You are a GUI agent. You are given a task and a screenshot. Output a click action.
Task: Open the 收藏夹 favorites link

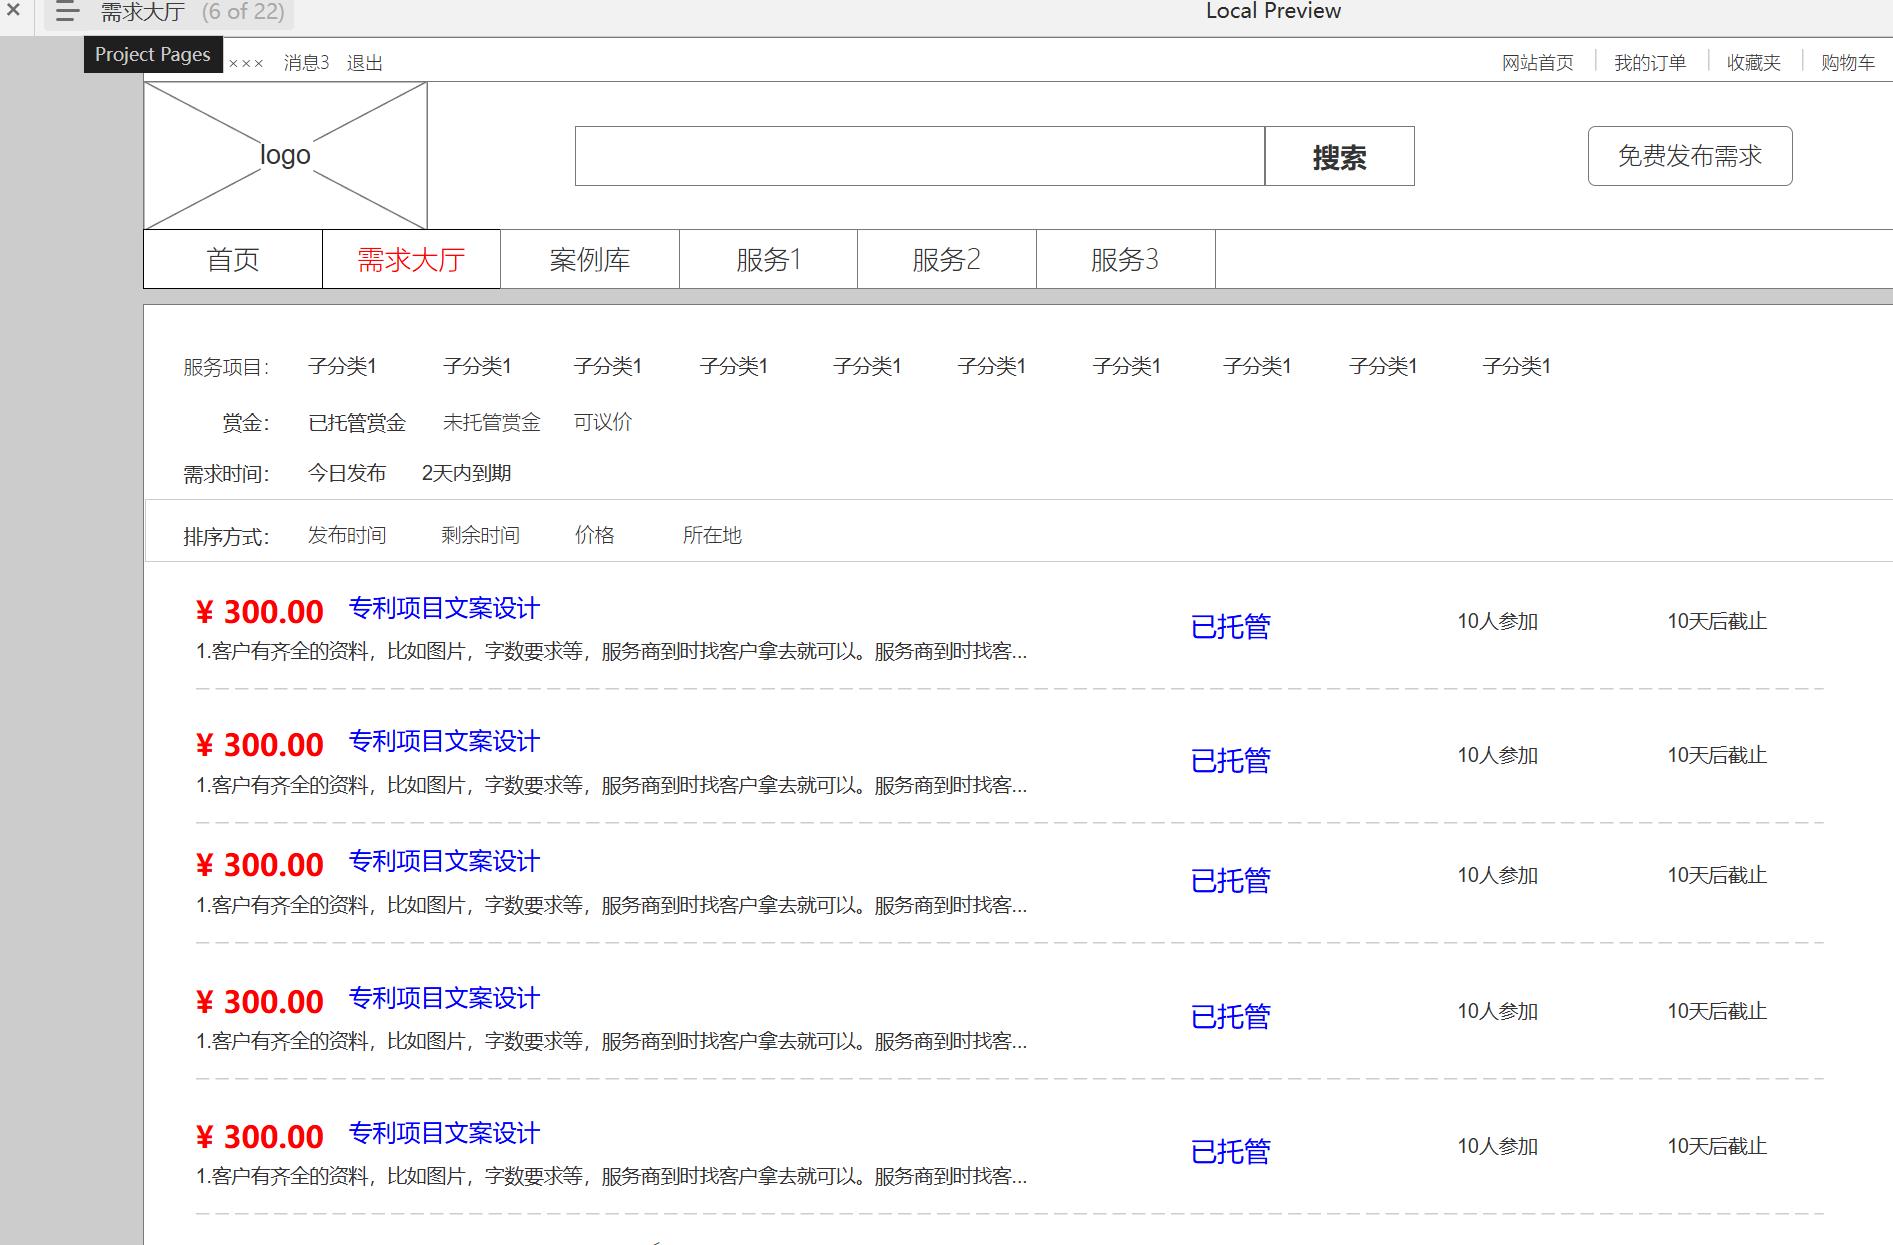click(1754, 63)
